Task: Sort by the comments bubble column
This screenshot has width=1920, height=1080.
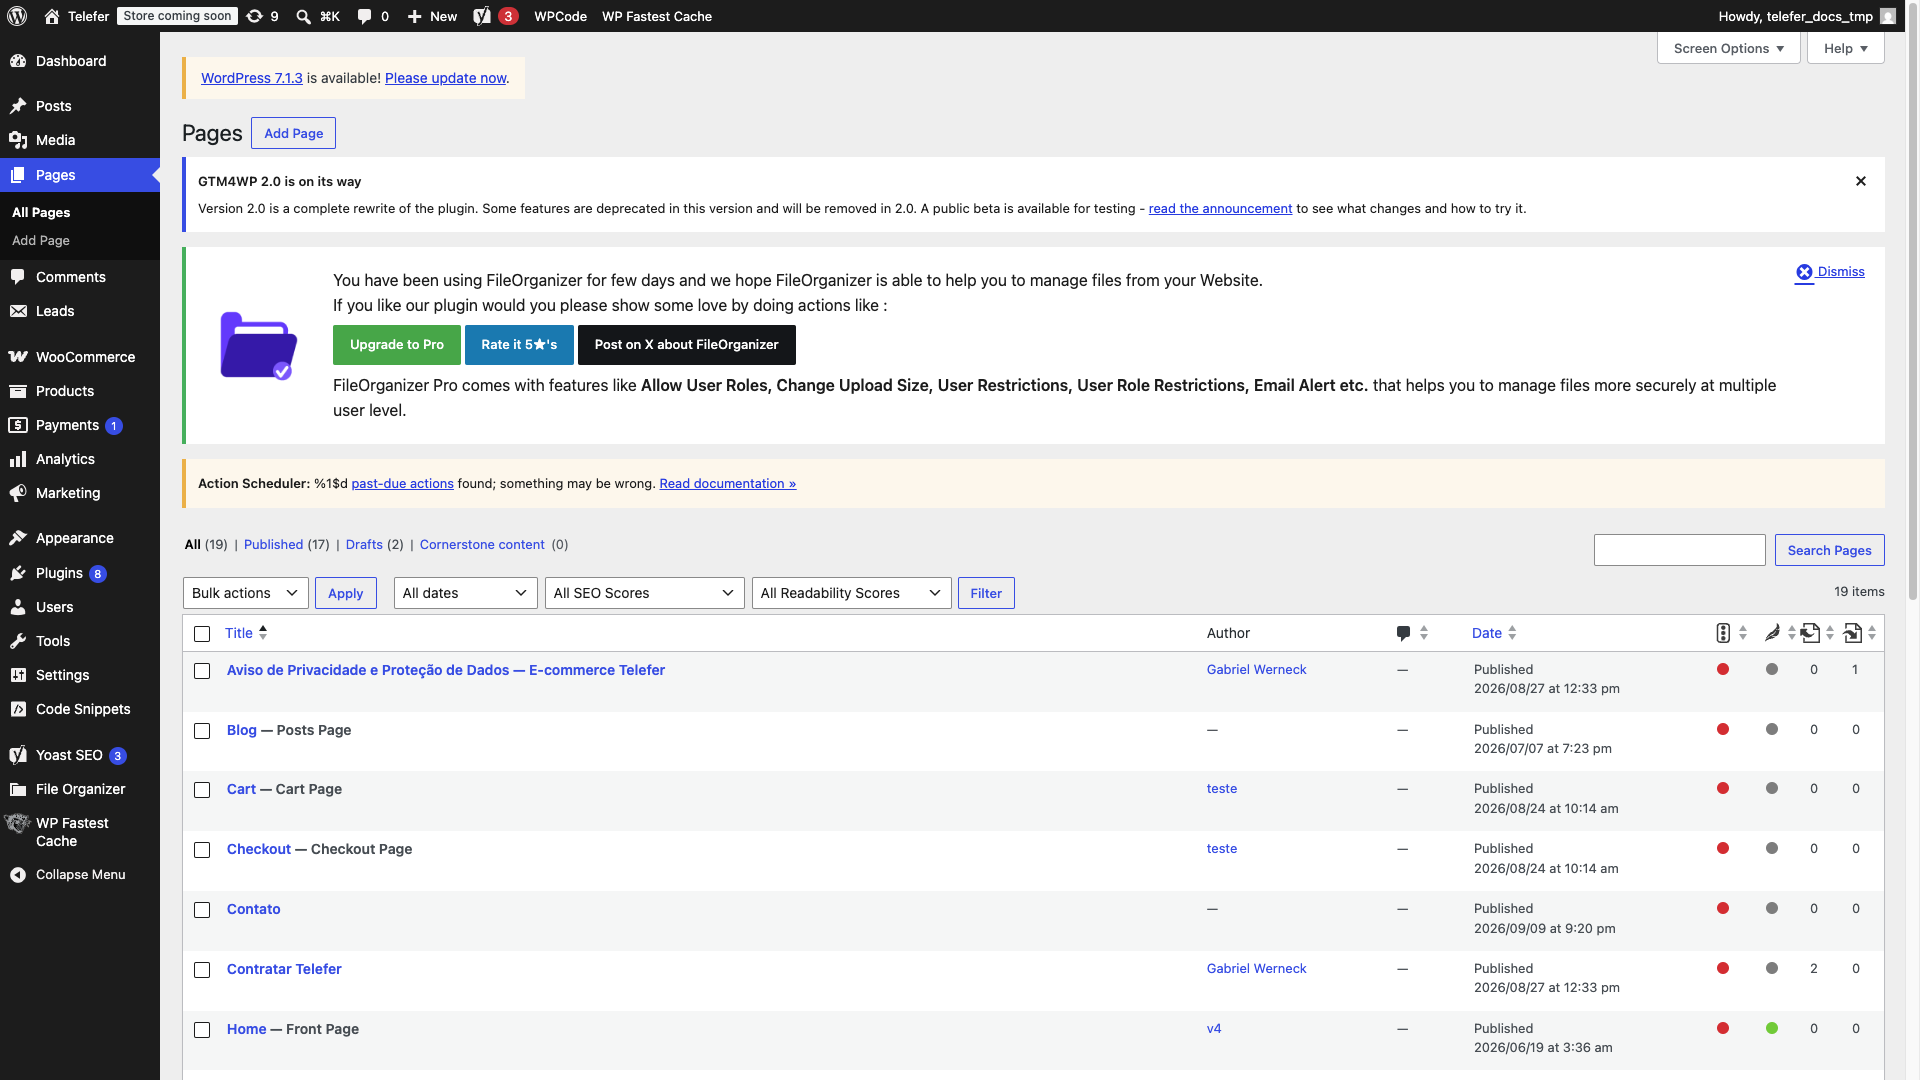Action: click(1411, 633)
